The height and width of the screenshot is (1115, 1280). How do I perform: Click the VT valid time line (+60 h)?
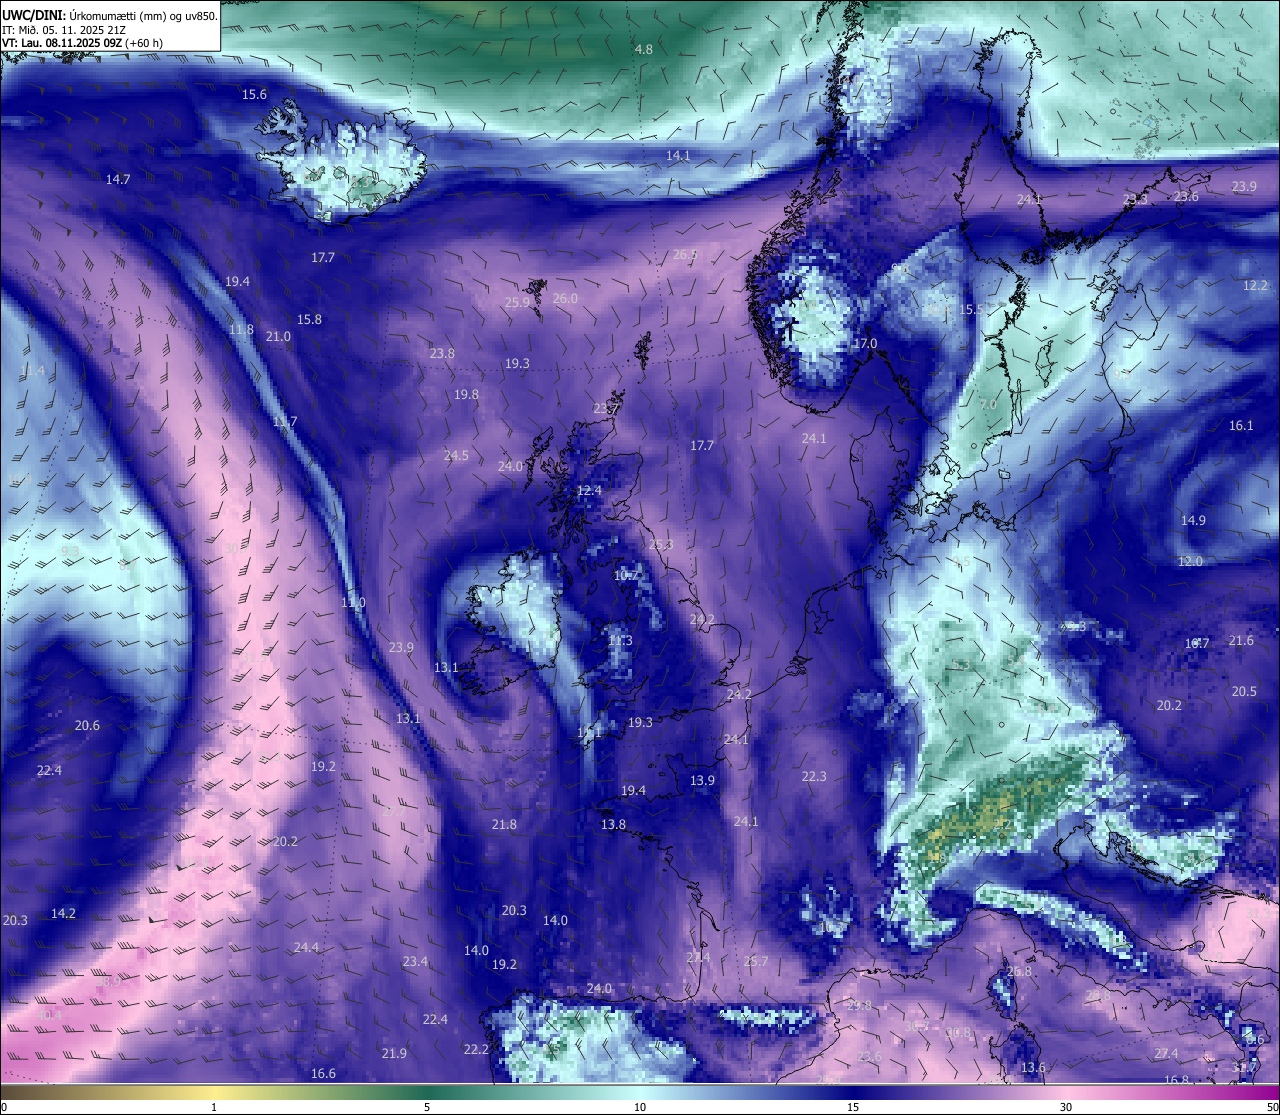83,43
